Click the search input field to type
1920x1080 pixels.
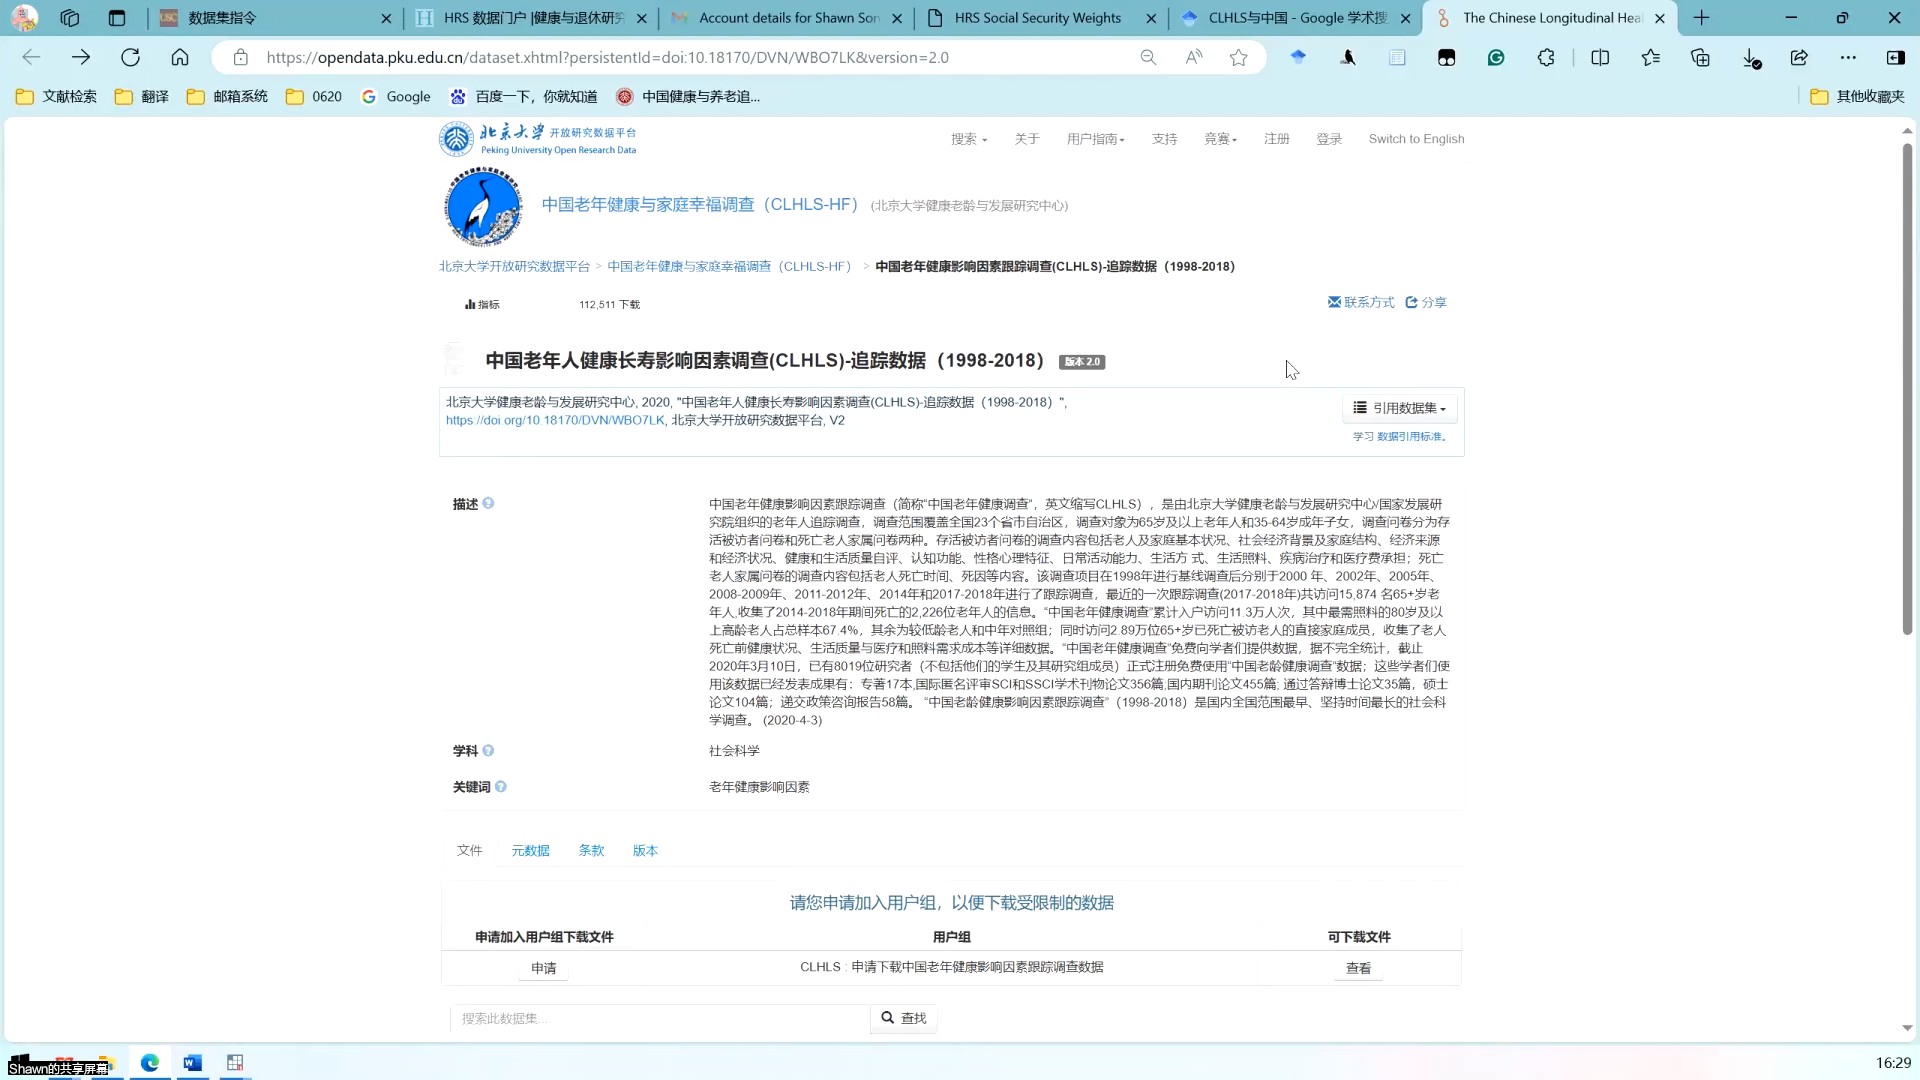point(661,1018)
